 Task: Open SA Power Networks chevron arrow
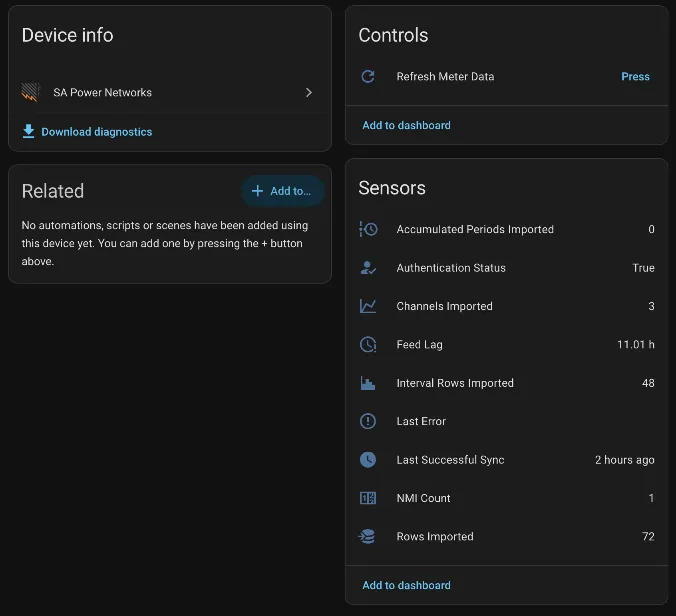[309, 92]
